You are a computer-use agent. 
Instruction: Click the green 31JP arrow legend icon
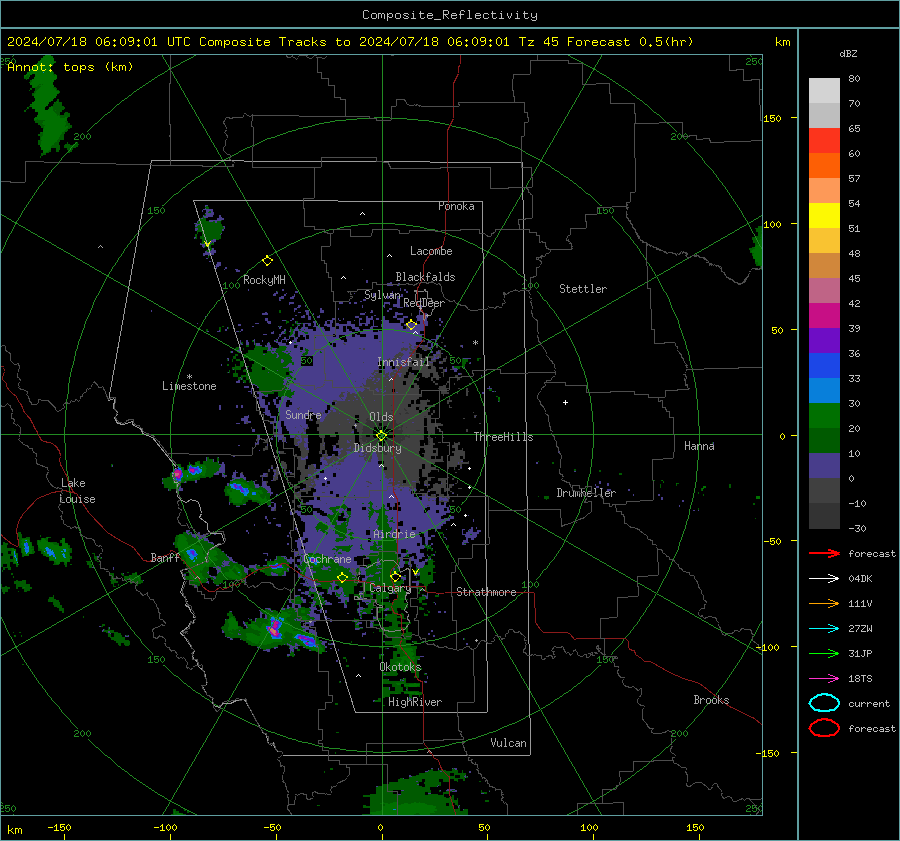[x=824, y=653]
